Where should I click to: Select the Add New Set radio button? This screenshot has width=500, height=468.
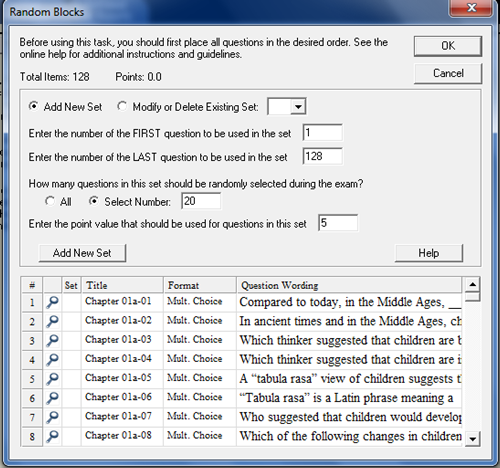(33, 106)
